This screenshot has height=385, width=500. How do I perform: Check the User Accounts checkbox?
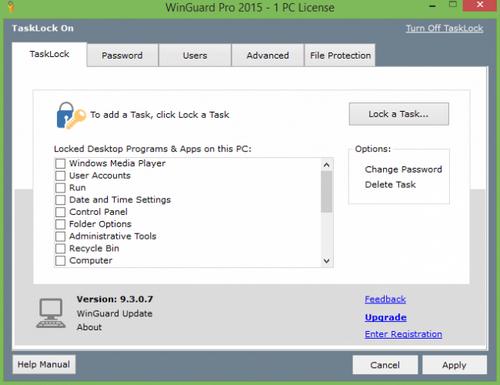[x=60, y=176]
